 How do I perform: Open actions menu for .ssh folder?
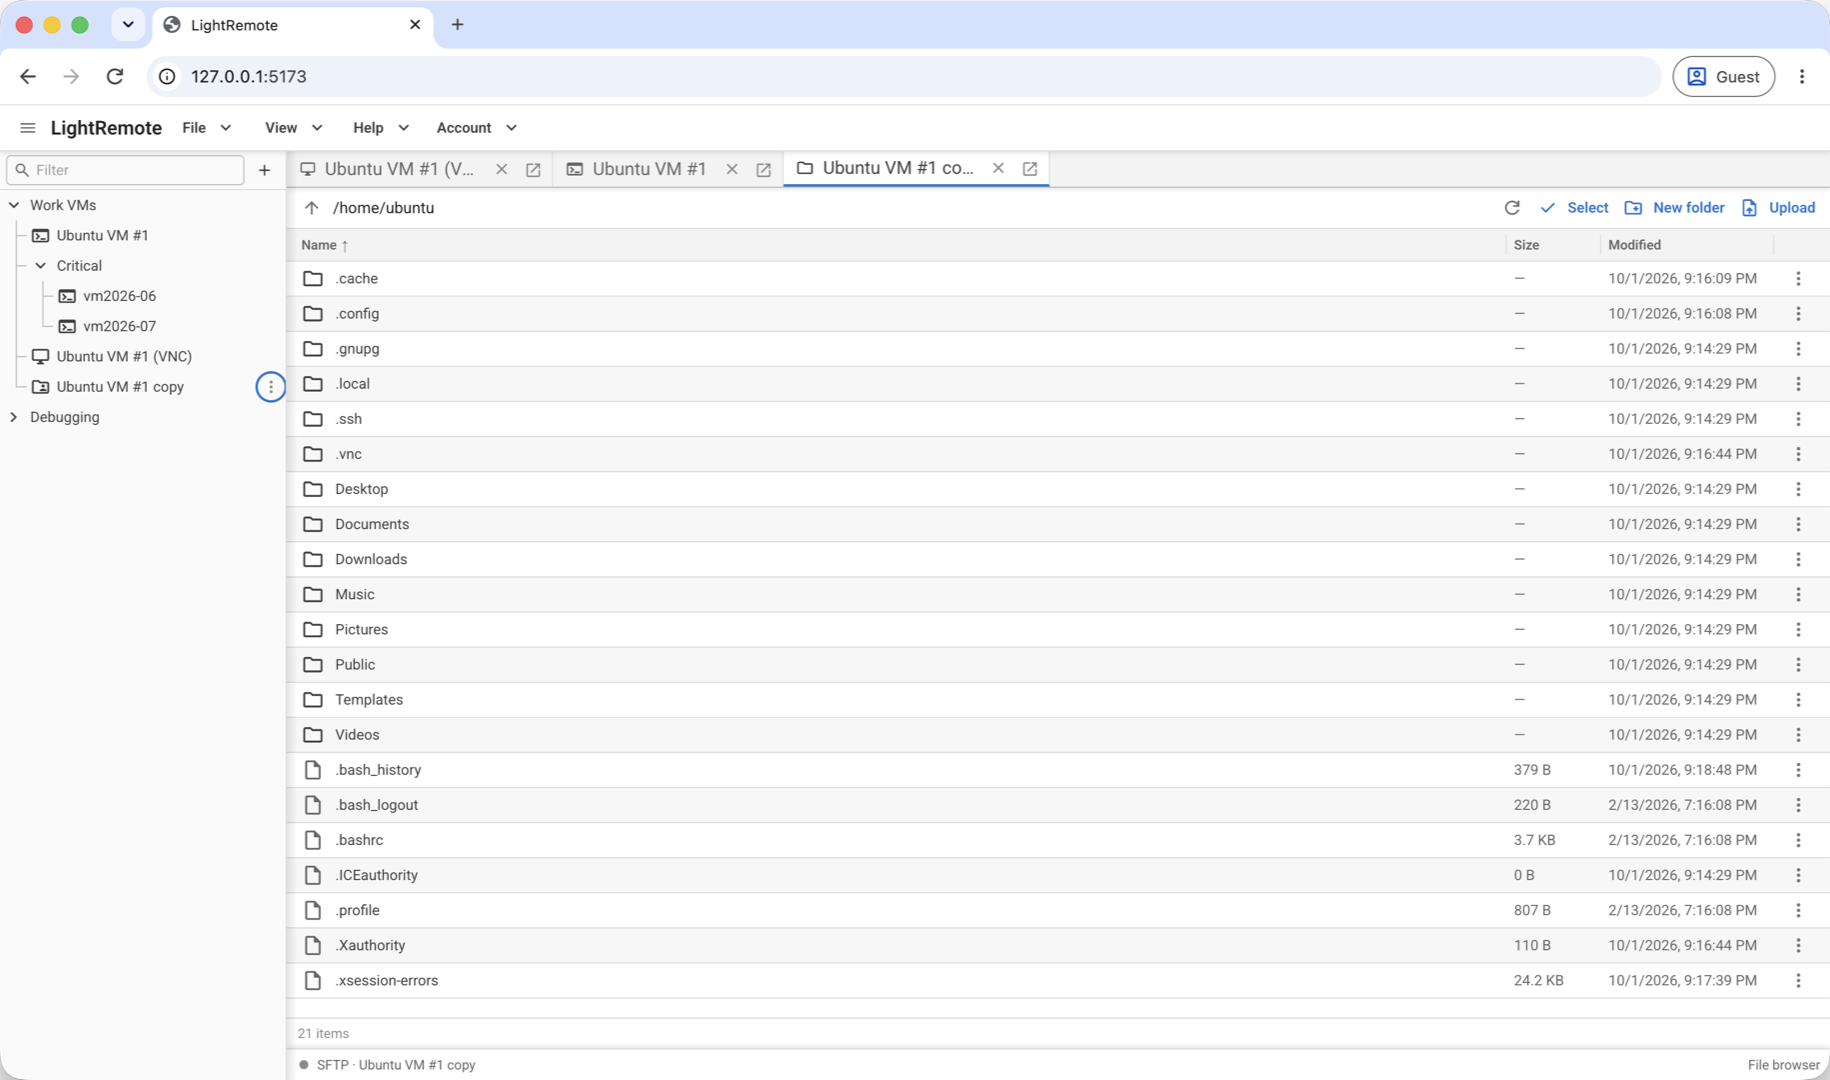click(x=1798, y=419)
